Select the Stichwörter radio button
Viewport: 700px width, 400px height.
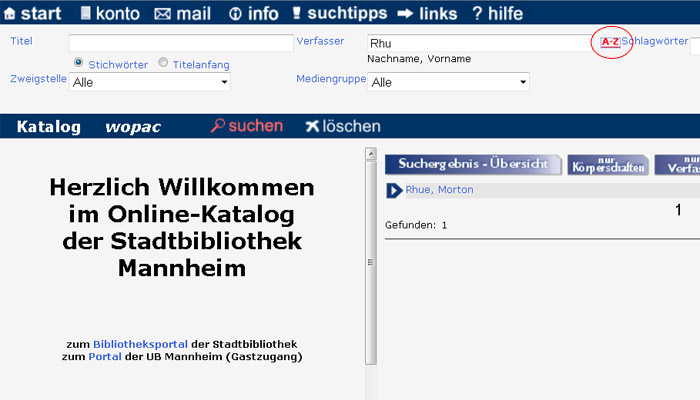click(79, 63)
